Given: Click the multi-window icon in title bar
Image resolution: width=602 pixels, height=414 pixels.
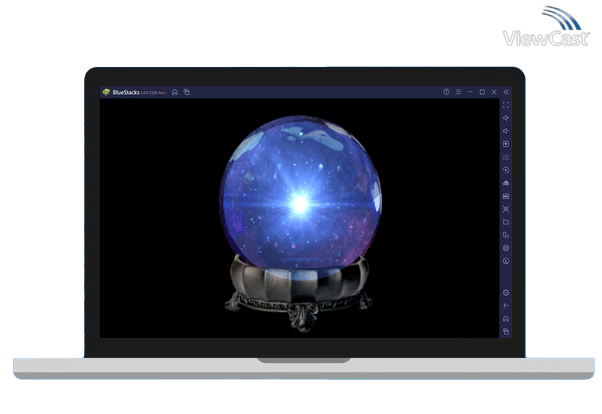Looking at the screenshot, I should point(186,92).
